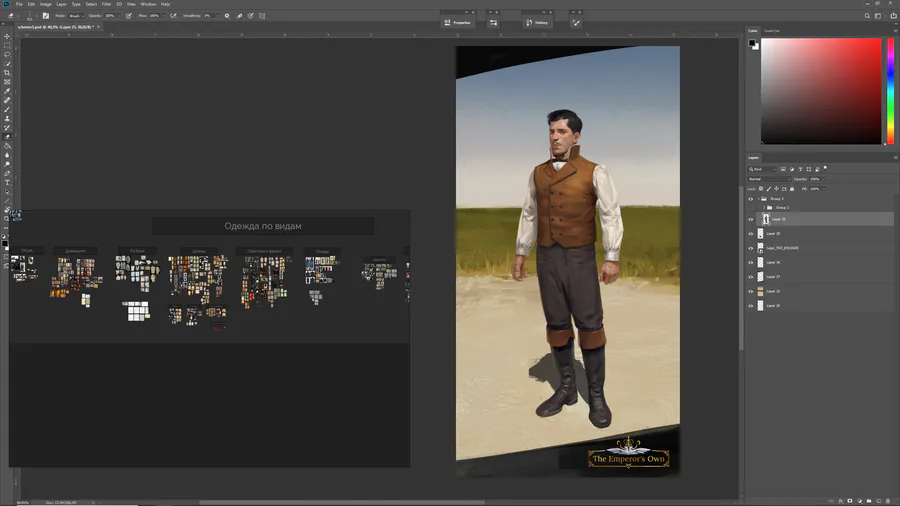Open the layer Opacity dropdown
This screenshot has width=900, height=506.
pos(824,179)
